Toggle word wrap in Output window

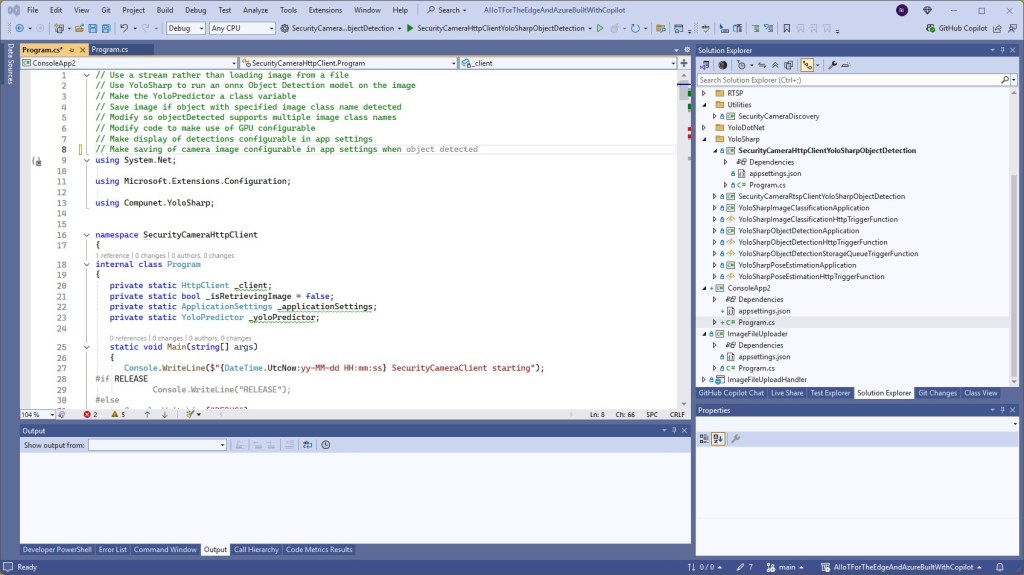(x=308, y=445)
